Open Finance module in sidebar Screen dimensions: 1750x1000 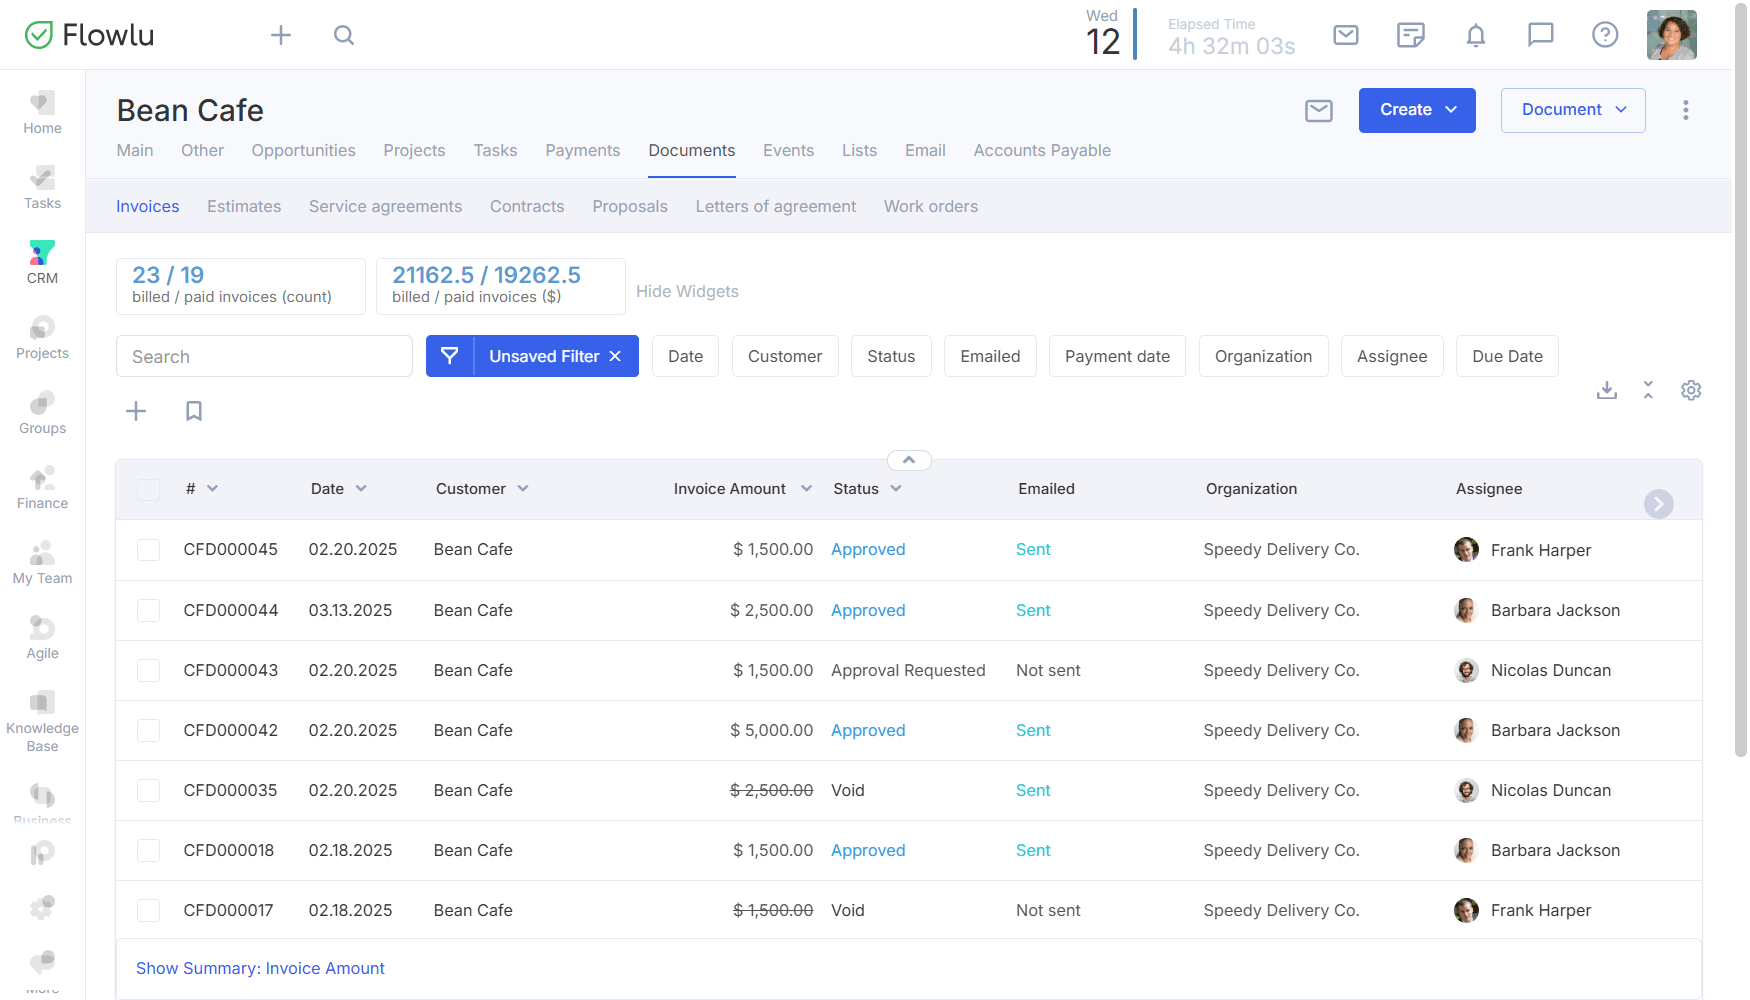coord(42,487)
